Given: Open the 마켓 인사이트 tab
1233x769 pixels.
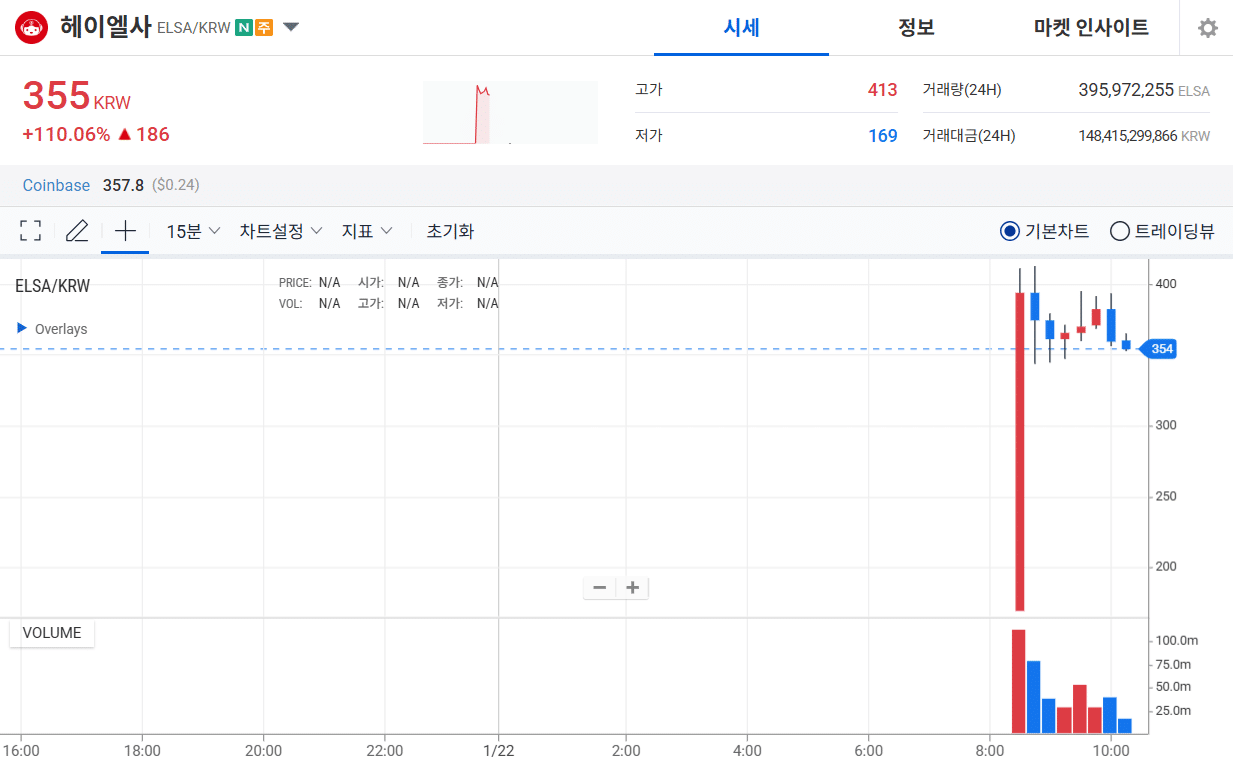Looking at the screenshot, I should [x=1091, y=27].
